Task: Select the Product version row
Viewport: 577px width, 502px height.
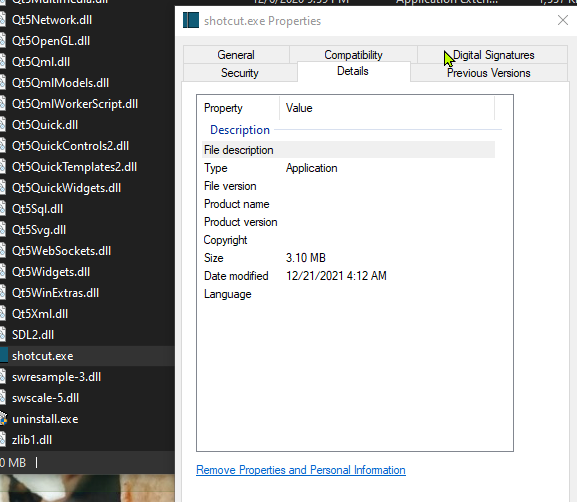Action: [348, 222]
